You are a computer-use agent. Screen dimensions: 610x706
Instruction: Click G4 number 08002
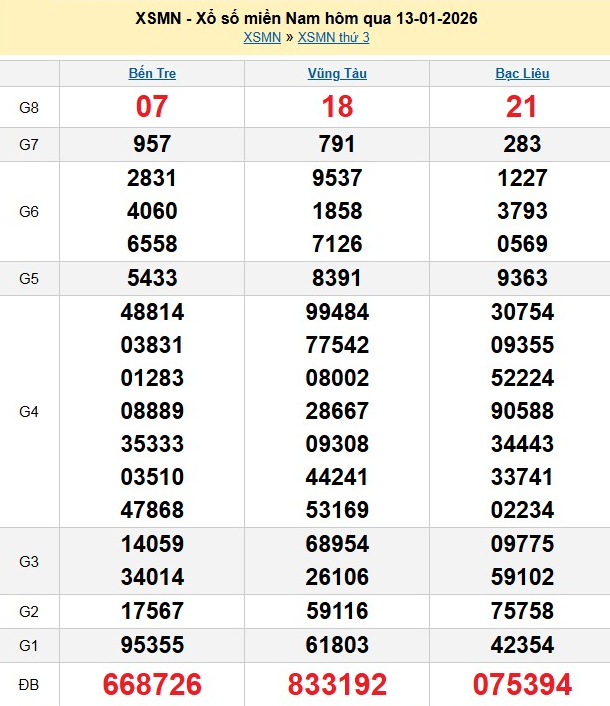pyautogui.click(x=337, y=378)
